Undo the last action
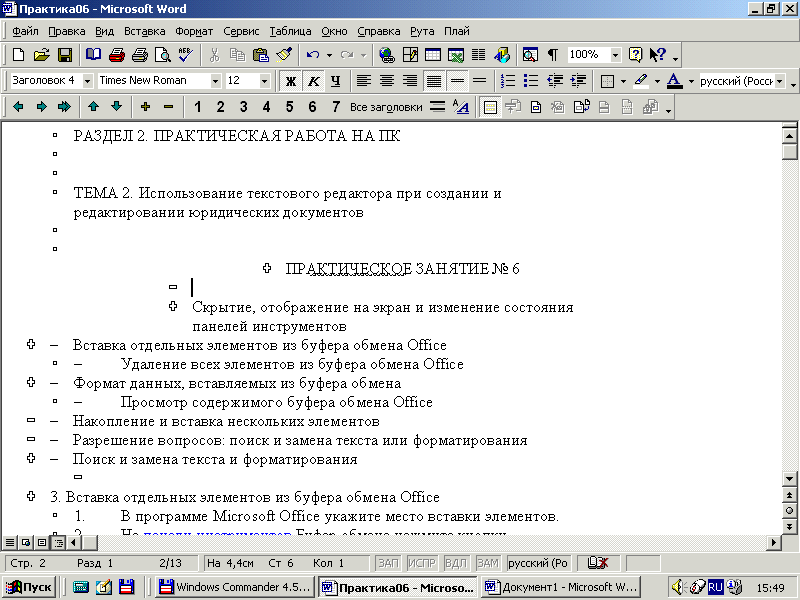Screen dimensions: 800x600 pyautogui.click(x=313, y=55)
